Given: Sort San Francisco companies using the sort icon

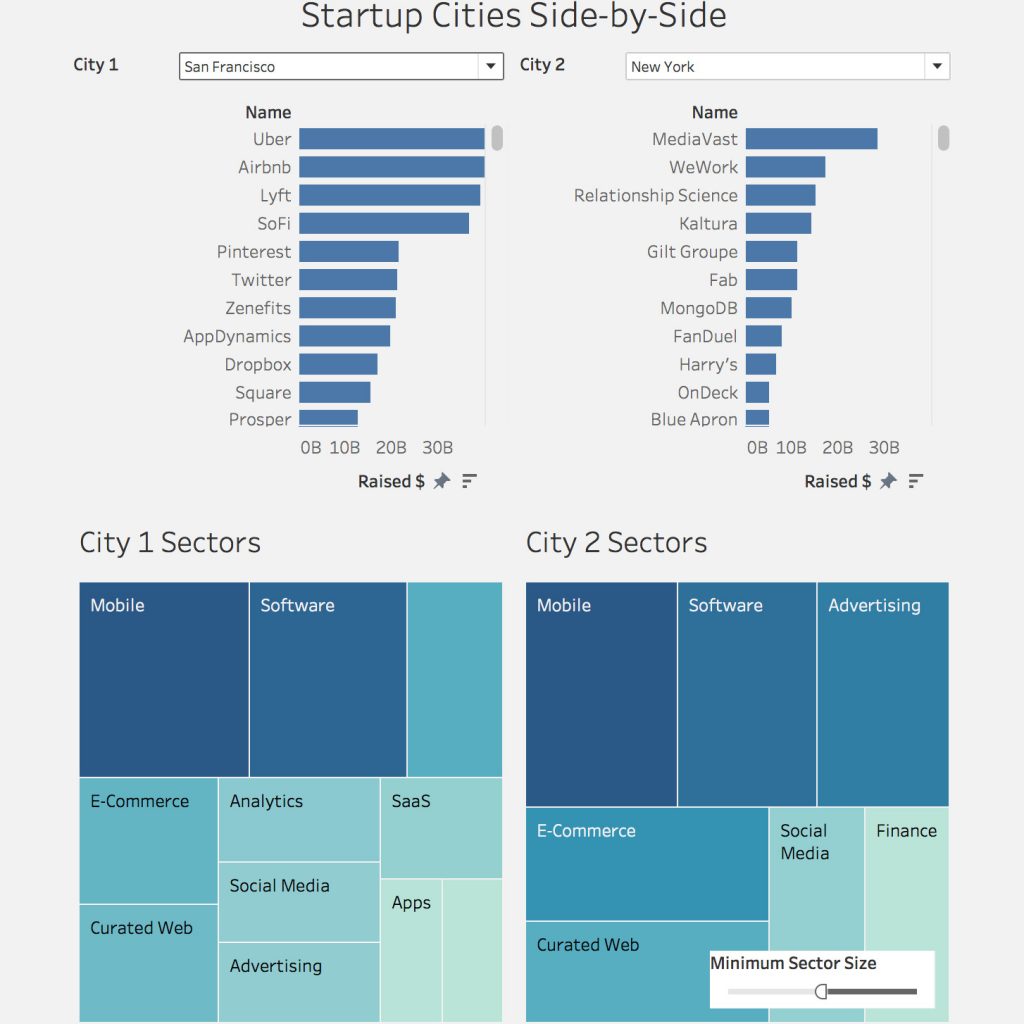Looking at the screenshot, I should click(x=467, y=481).
